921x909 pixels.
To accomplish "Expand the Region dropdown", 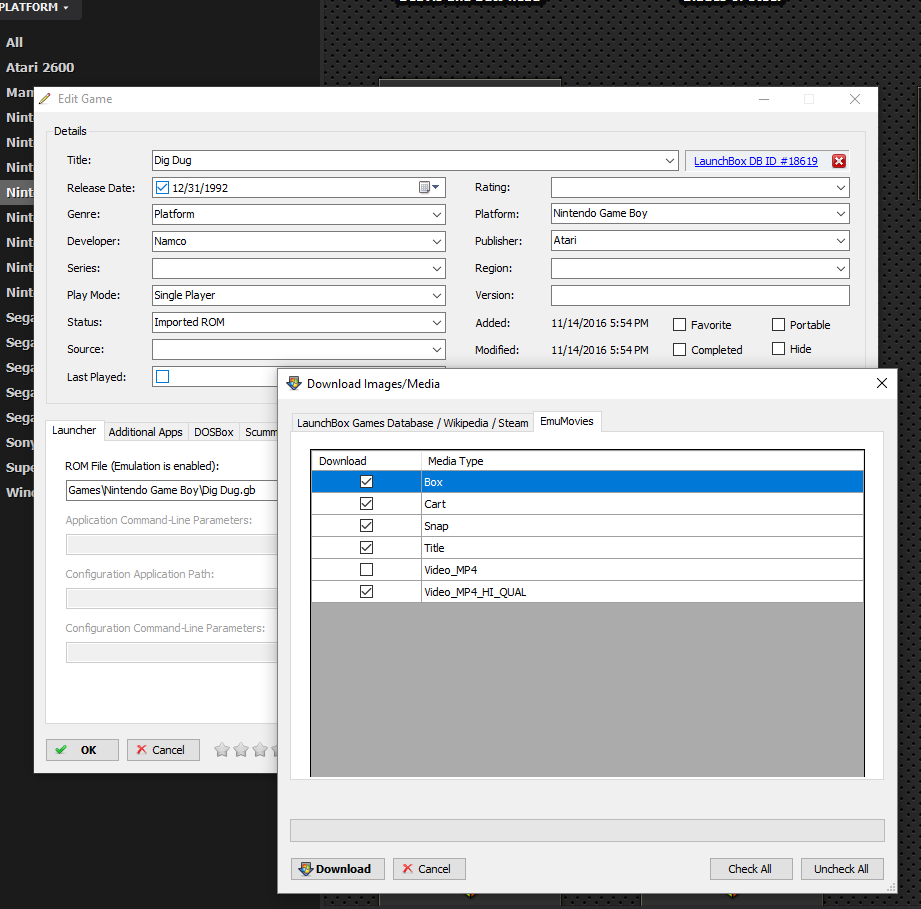I will pyautogui.click(x=841, y=268).
